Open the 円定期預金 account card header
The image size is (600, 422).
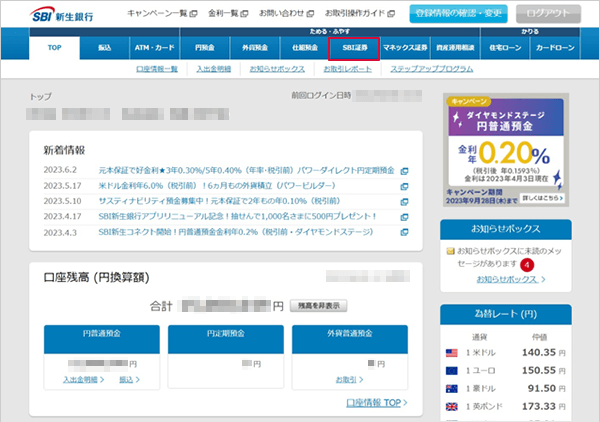226,339
